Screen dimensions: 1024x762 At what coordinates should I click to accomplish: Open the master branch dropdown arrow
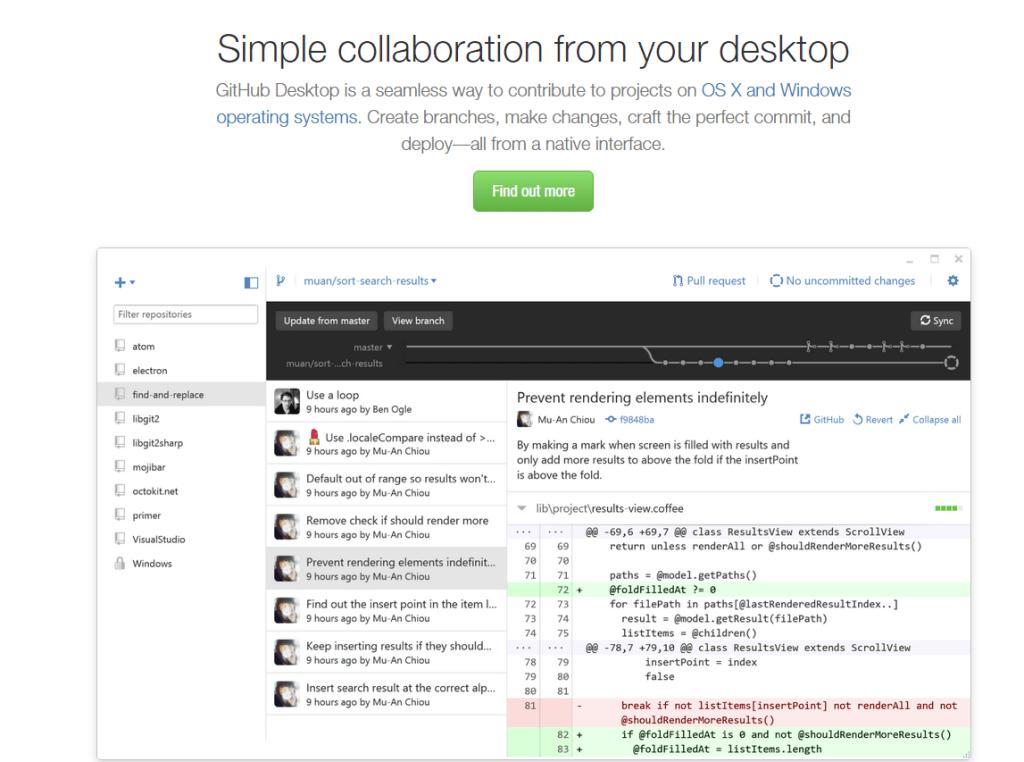(x=390, y=347)
